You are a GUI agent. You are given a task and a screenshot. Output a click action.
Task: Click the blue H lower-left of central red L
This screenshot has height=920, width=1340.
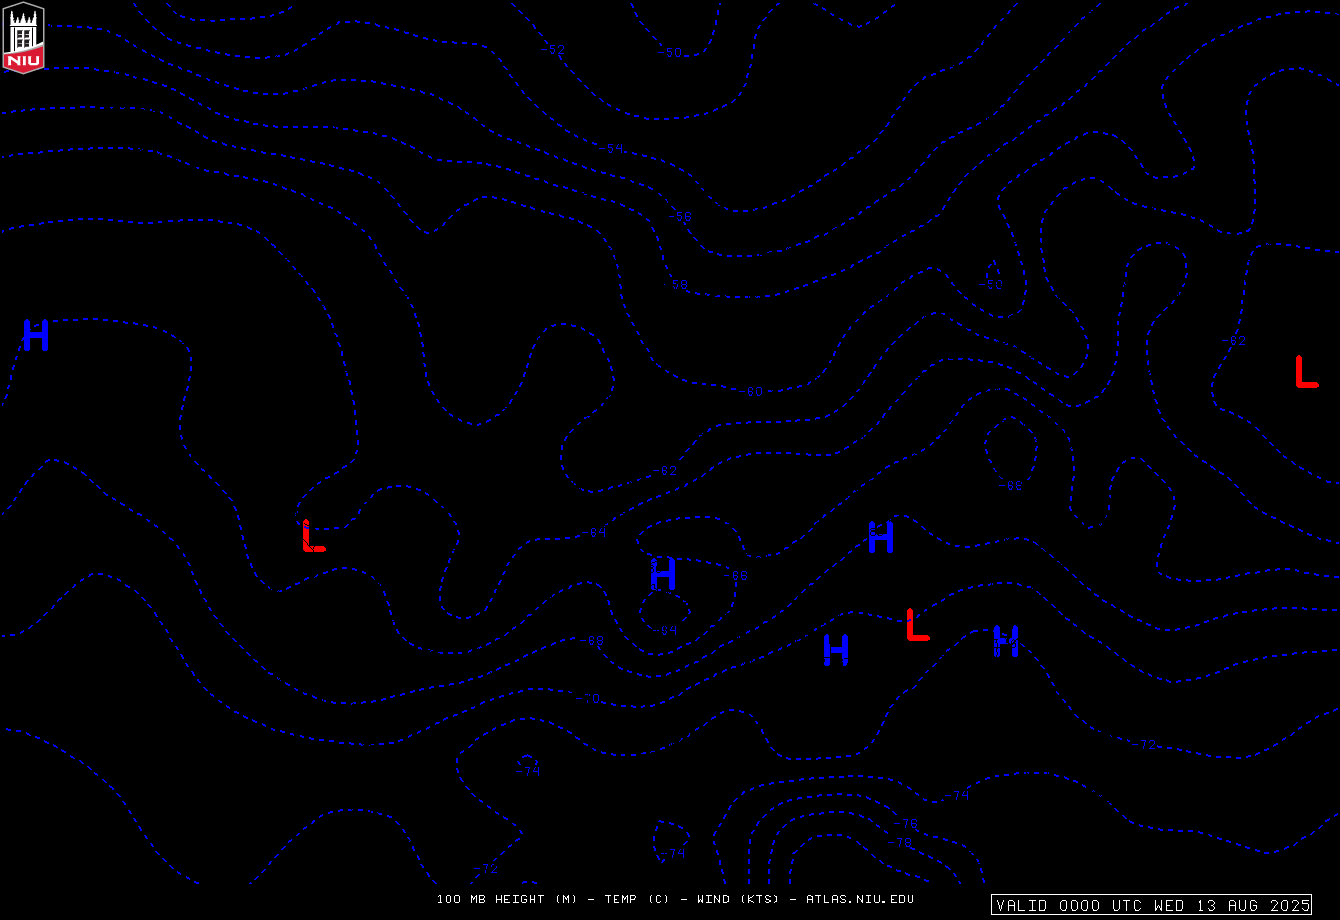tap(836, 649)
